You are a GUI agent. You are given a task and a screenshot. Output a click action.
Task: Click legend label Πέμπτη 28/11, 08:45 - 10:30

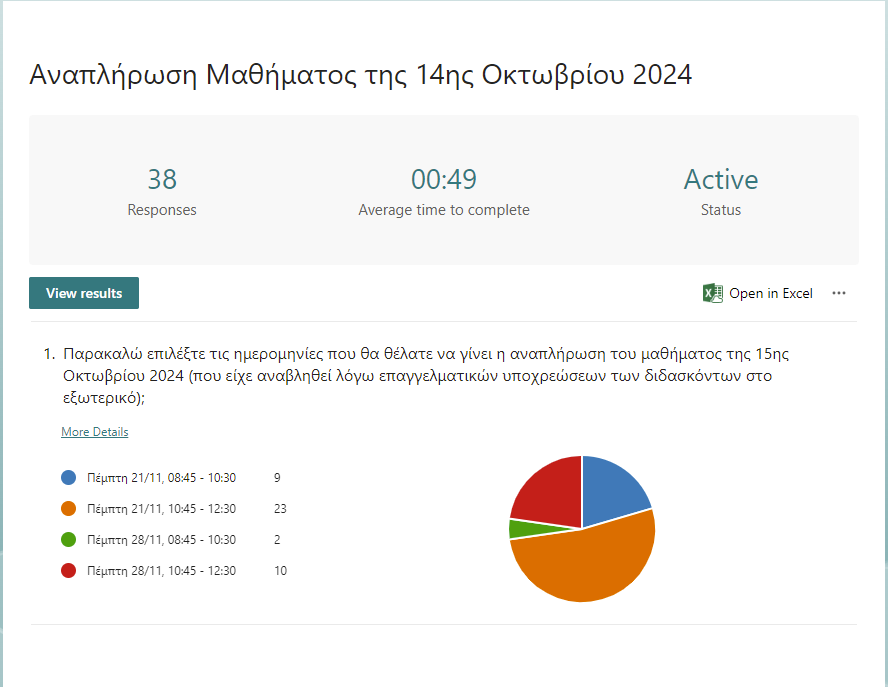161,539
